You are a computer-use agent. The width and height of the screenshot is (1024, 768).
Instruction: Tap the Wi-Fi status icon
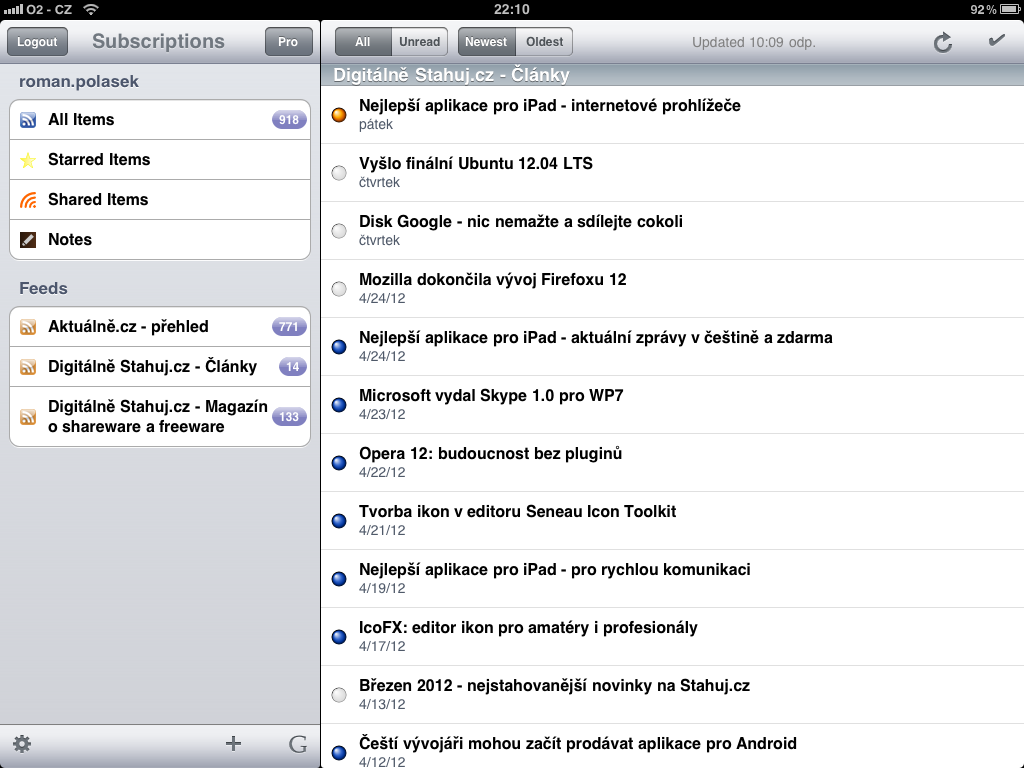pos(91,9)
